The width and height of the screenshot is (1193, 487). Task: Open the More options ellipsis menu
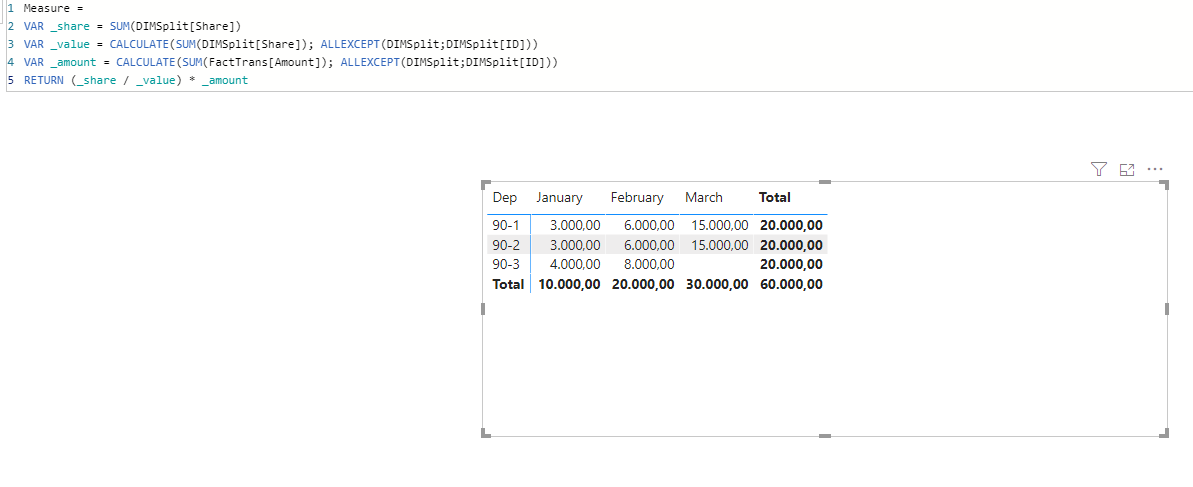1155,169
